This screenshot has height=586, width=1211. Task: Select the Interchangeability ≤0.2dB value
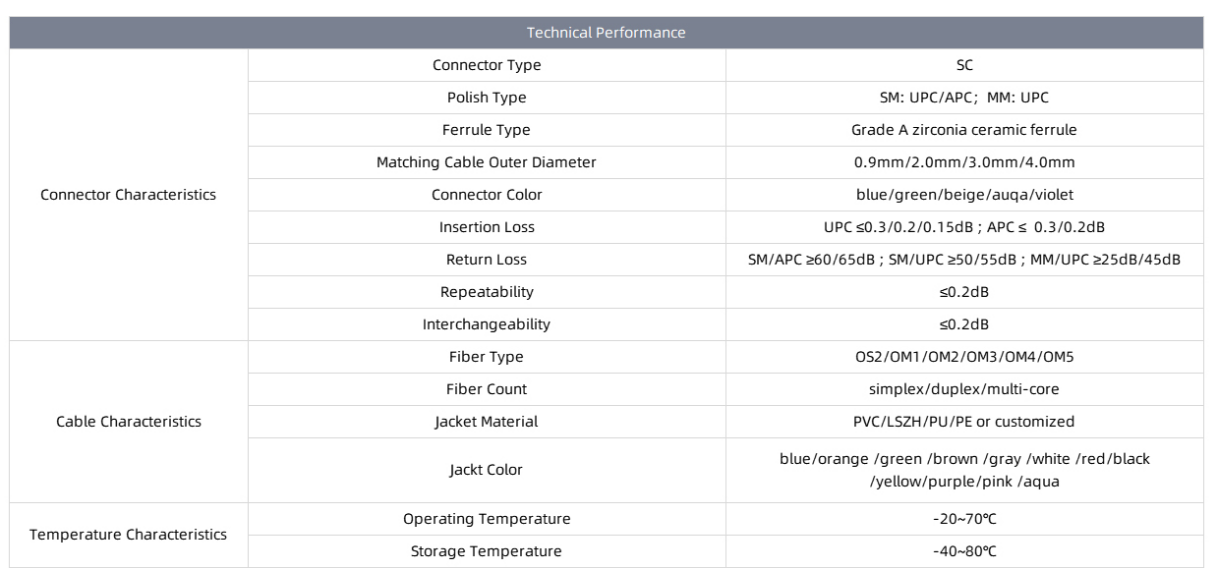[x=965, y=324]
